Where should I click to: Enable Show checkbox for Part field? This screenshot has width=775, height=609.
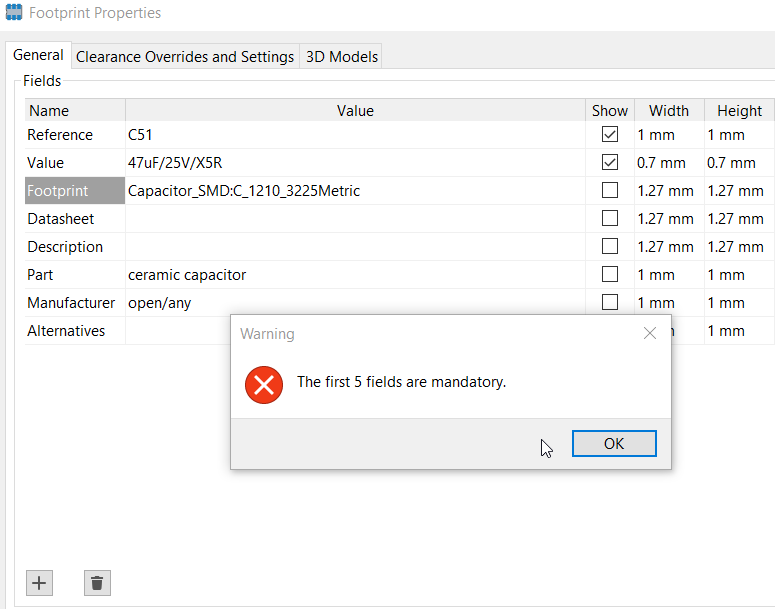(609, 274)
